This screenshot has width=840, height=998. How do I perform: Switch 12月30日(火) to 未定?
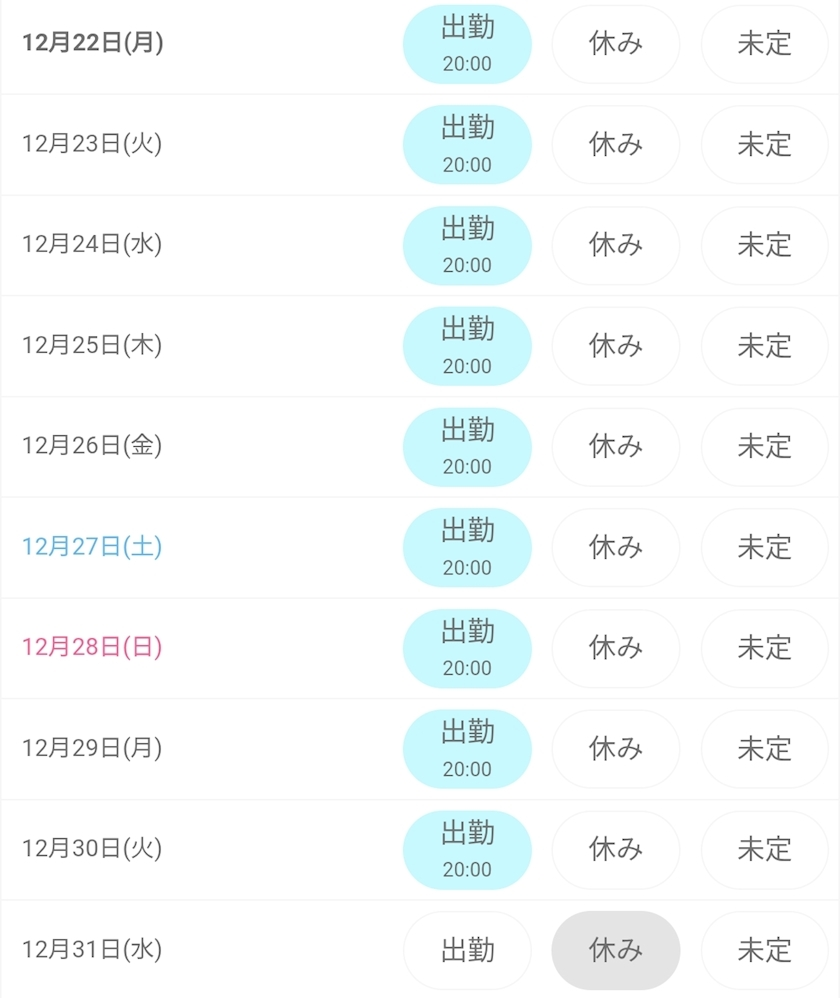pyautogui.click(x=765, y=849)
